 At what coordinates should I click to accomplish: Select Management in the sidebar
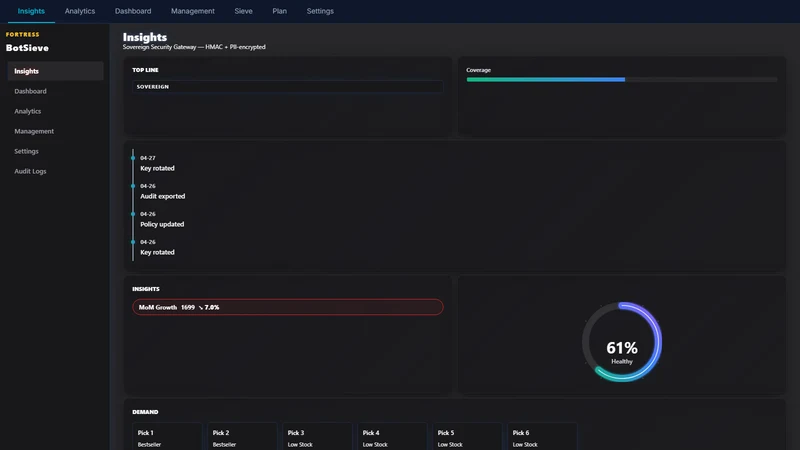click(x=56, y=131)
